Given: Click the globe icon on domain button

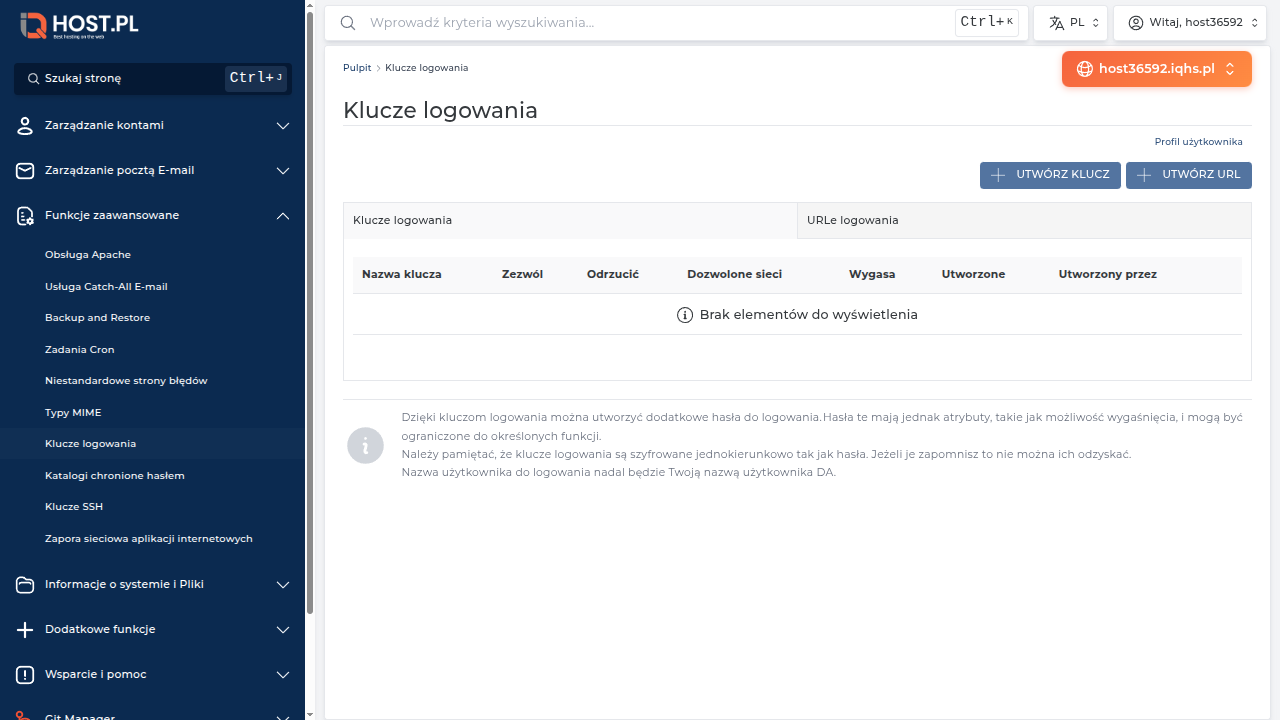Looking at the screenshot, I should (x=1085, y=69).
